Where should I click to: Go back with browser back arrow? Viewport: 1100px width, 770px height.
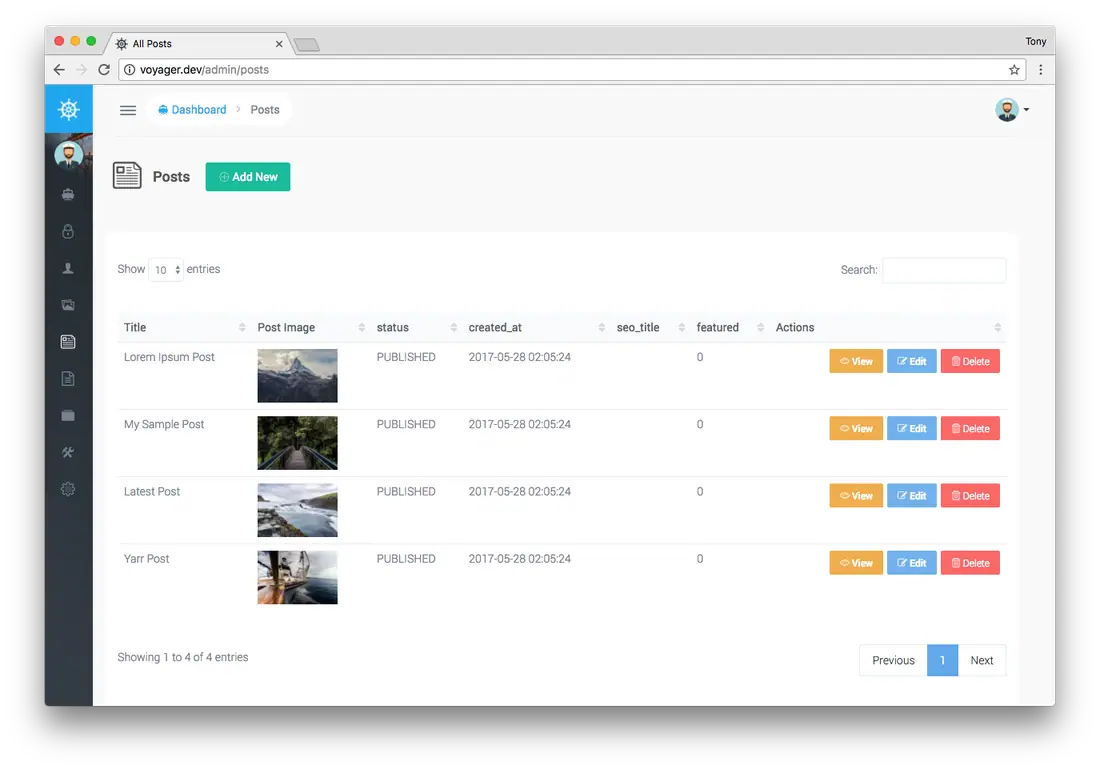59,69
